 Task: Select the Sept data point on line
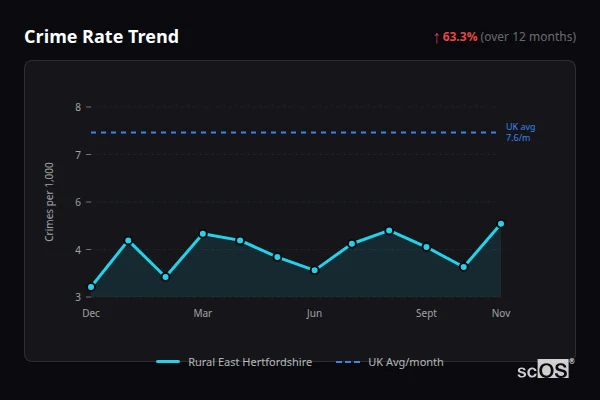tap(426, 247)
